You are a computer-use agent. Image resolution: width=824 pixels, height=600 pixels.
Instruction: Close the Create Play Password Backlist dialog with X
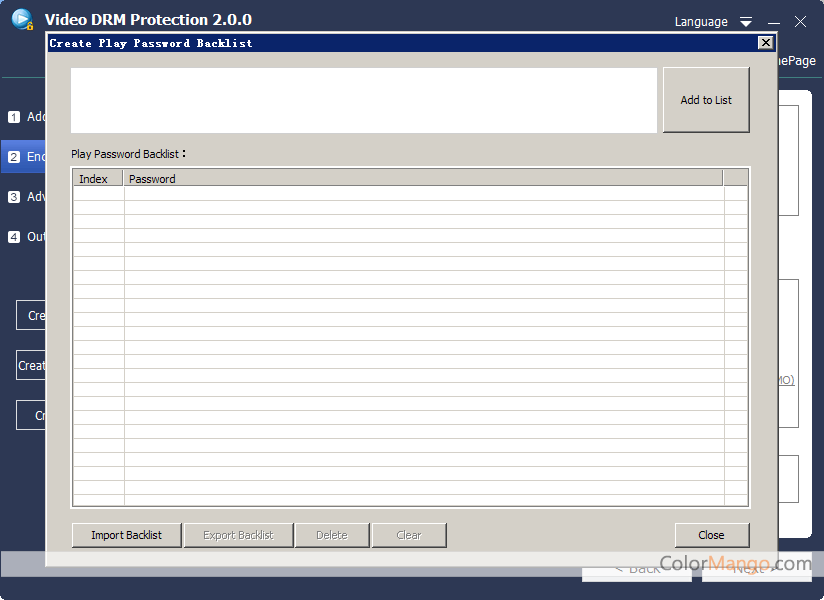[765, 43]
